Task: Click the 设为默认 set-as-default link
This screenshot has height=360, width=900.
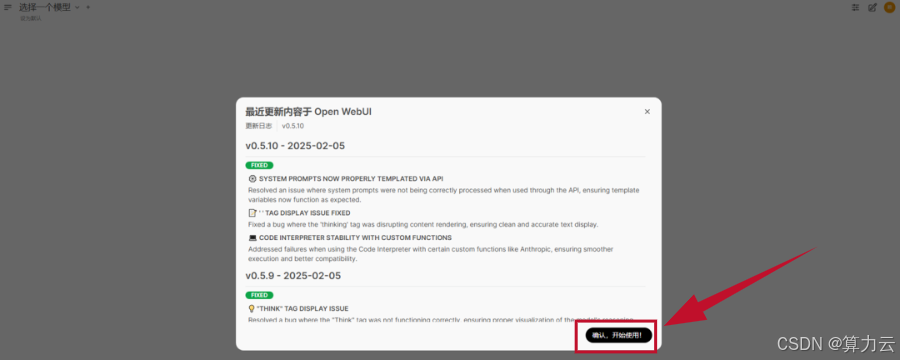Action: tap(31, 18)
